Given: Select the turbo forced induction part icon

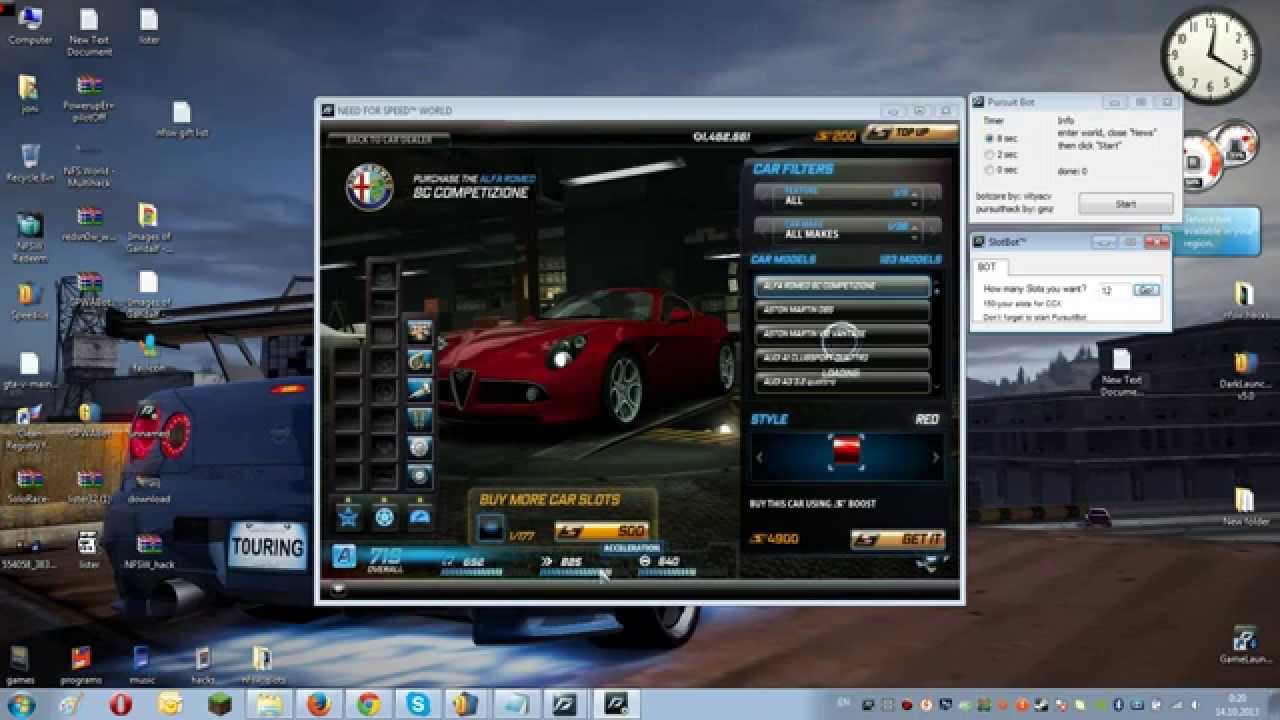Looking at the screenshot, I should 420,360.
